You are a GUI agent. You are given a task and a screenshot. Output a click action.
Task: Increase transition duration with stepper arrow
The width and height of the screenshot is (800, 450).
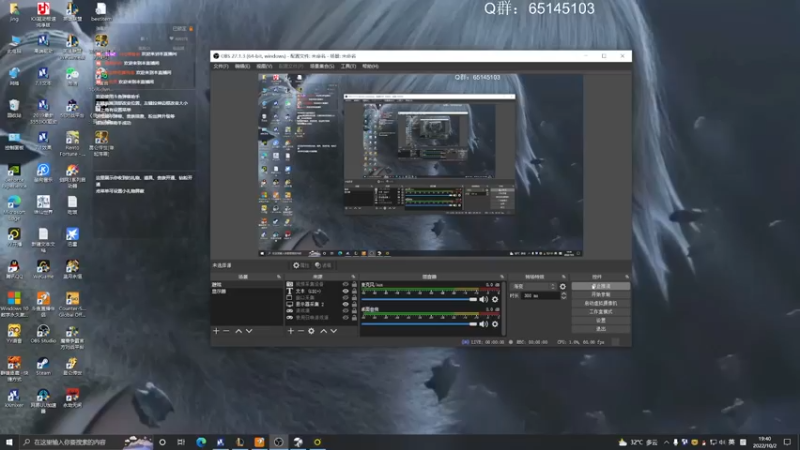coord(563,294)
